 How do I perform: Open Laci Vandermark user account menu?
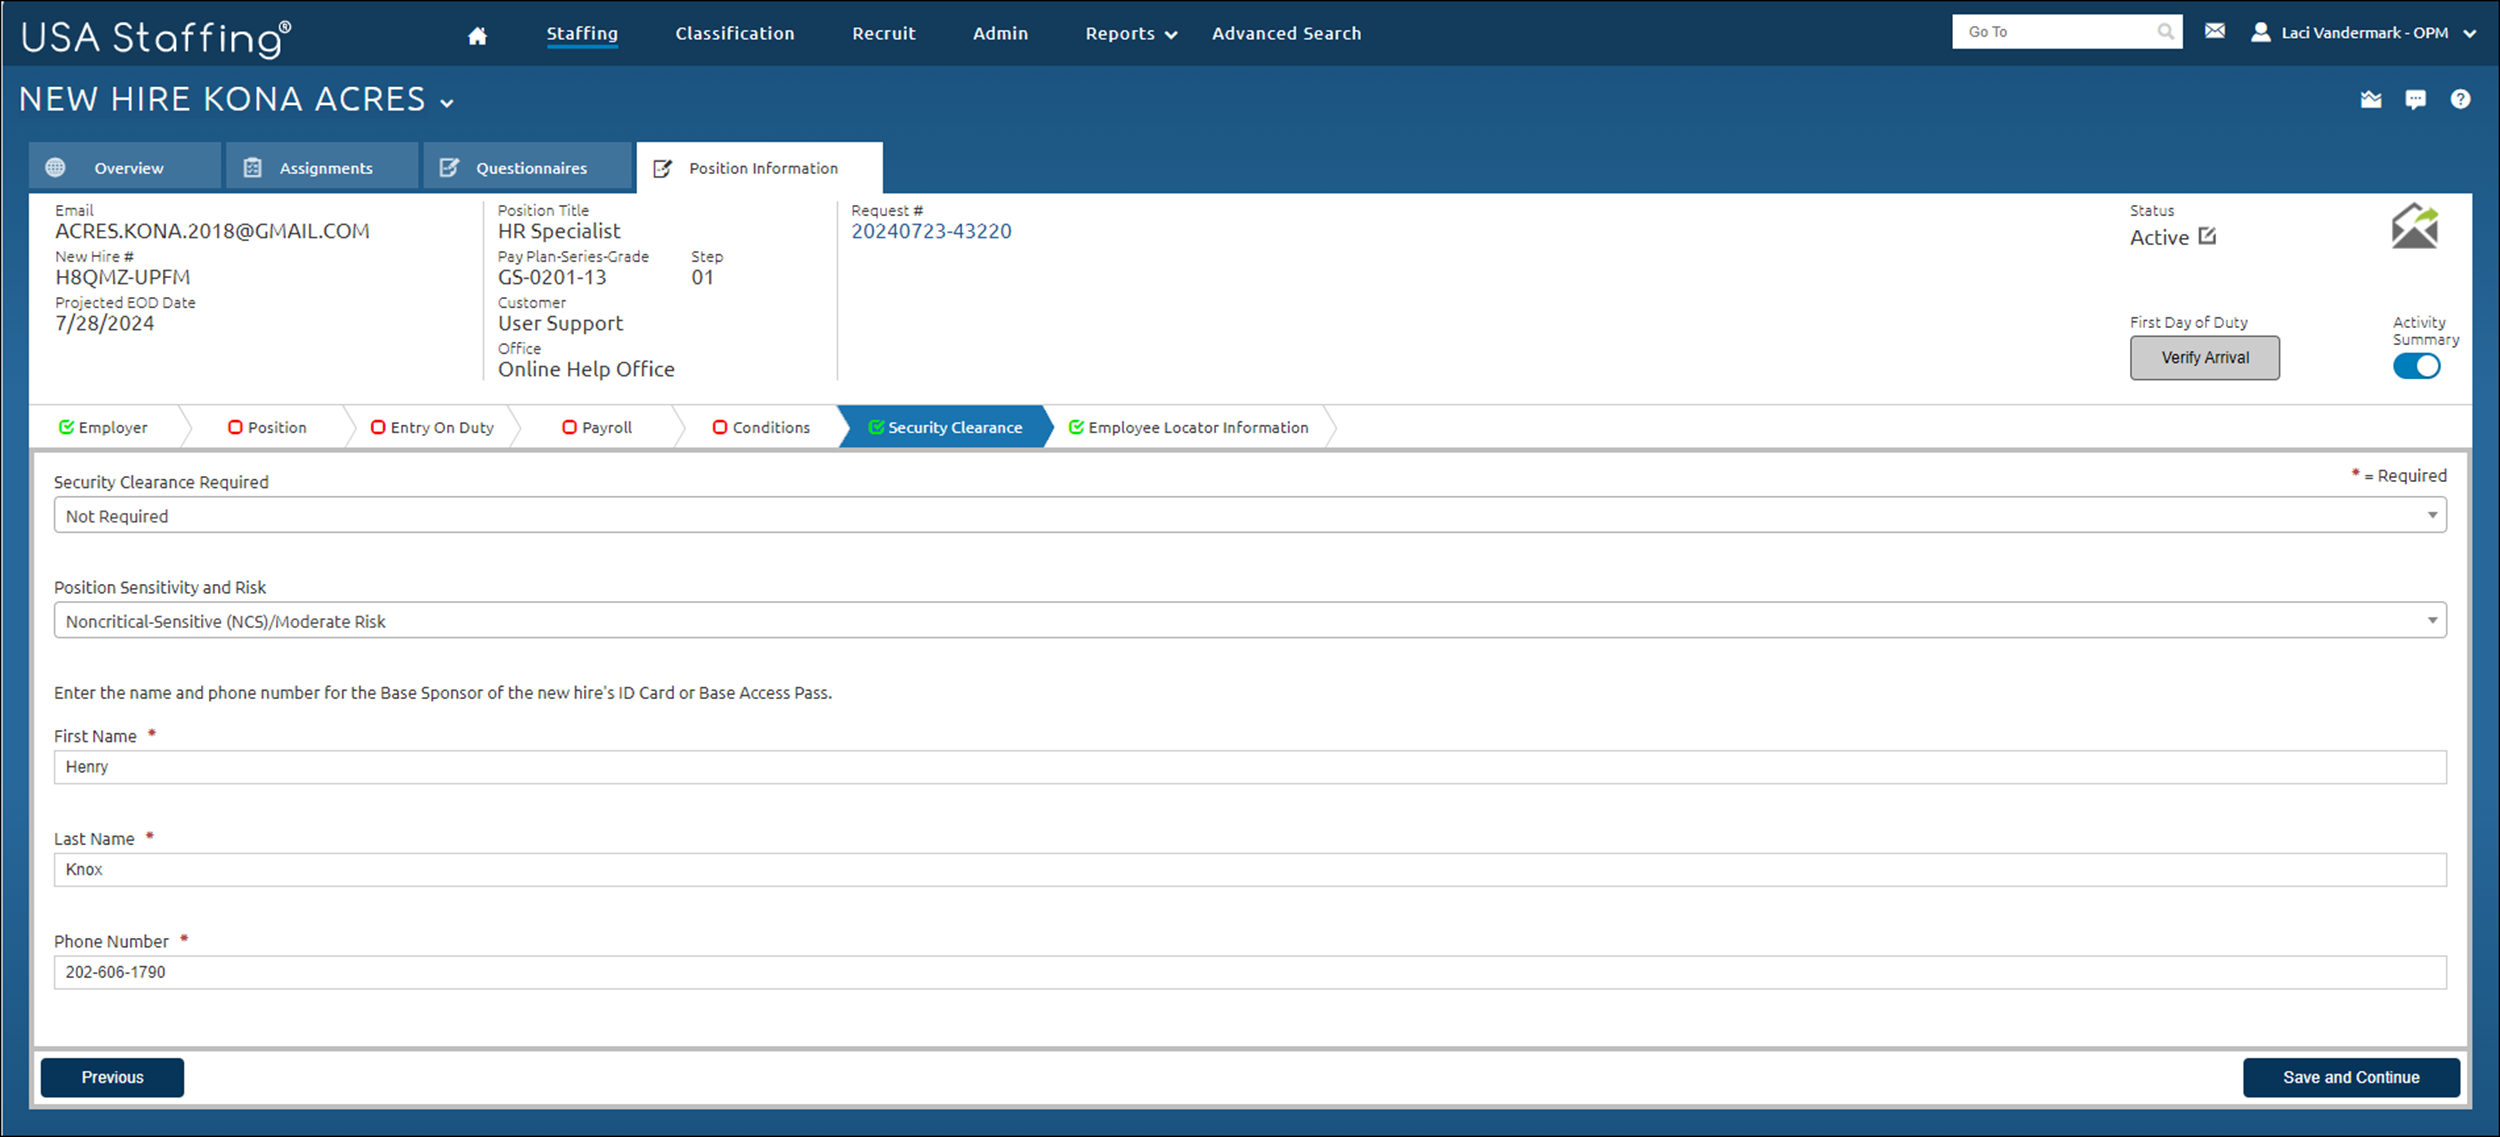[x=2363, y=33]
